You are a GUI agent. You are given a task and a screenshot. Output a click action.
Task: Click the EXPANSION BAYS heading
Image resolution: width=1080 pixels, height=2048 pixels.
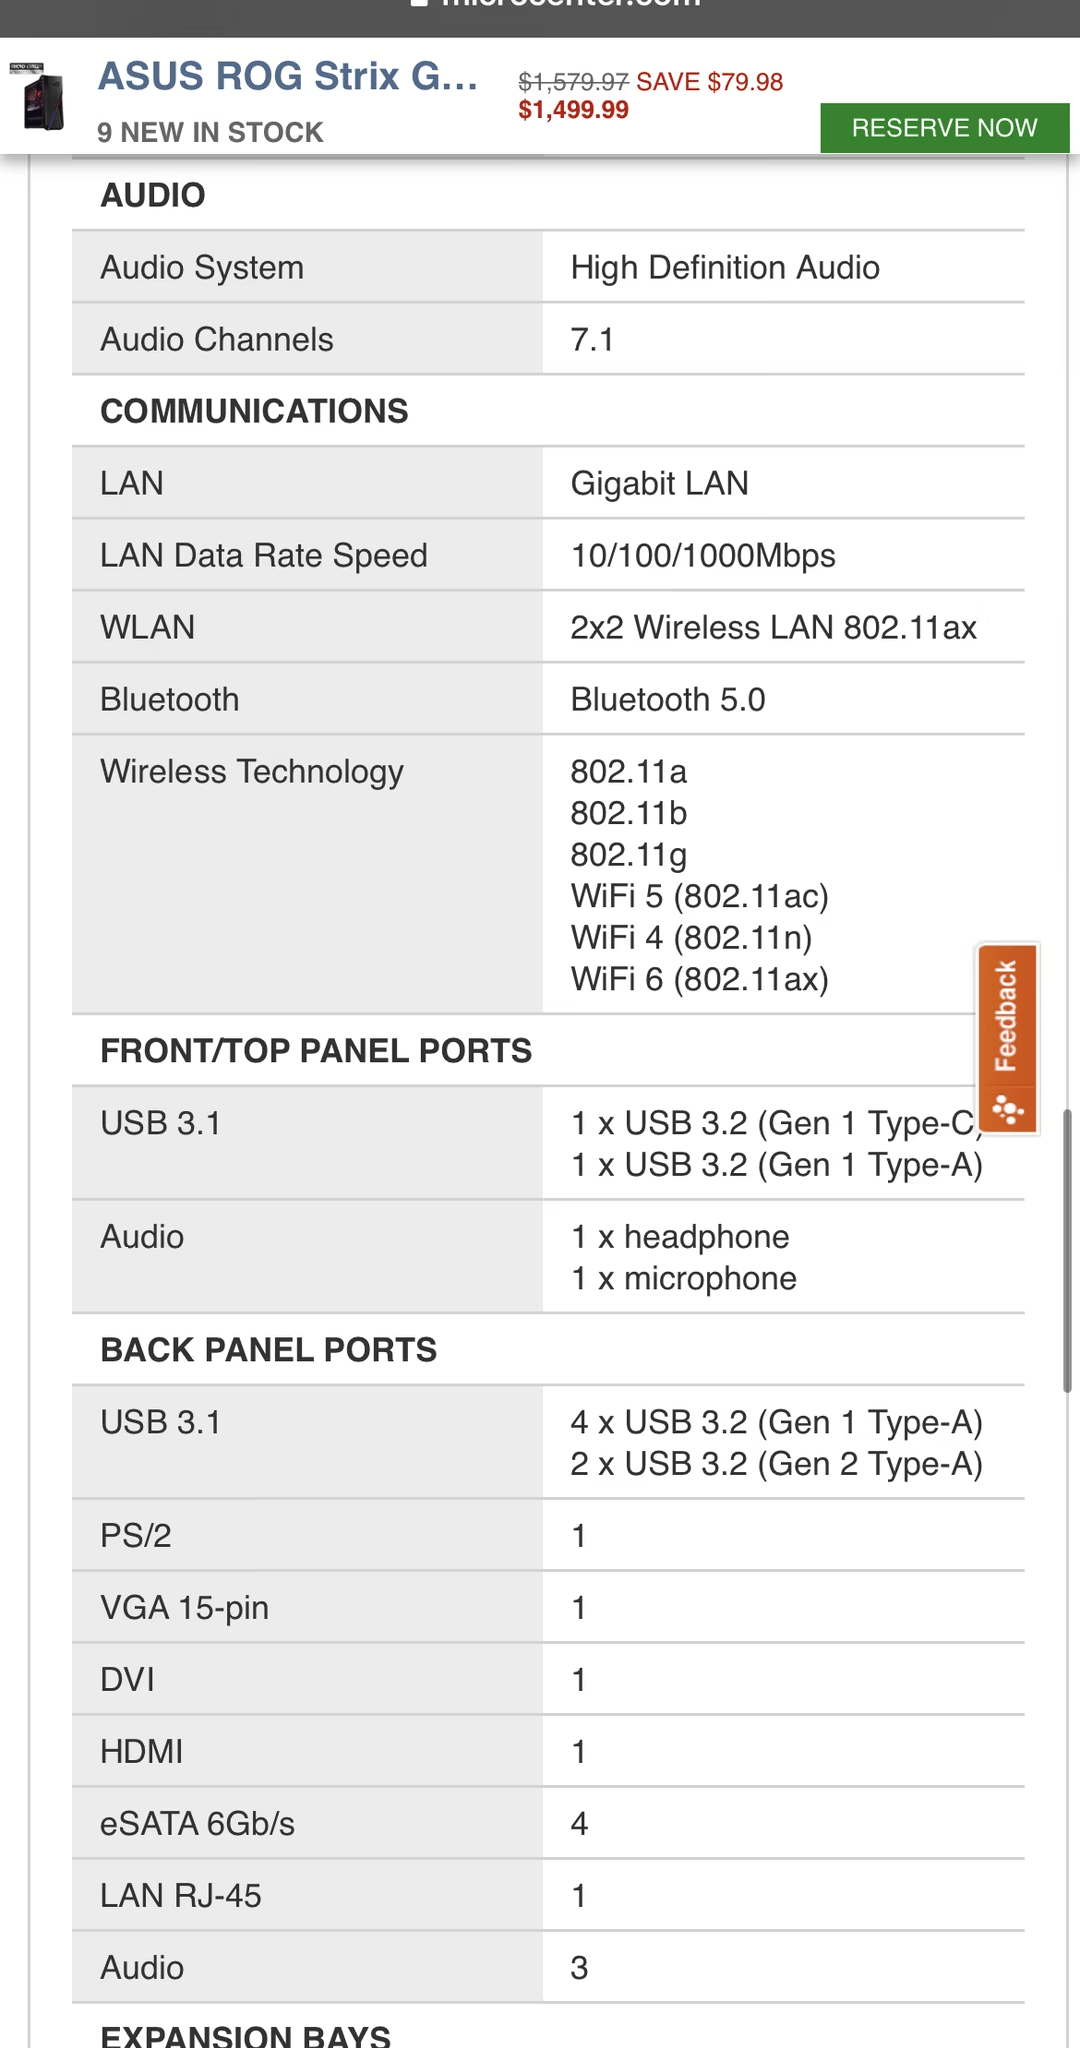coord(245,2034)
